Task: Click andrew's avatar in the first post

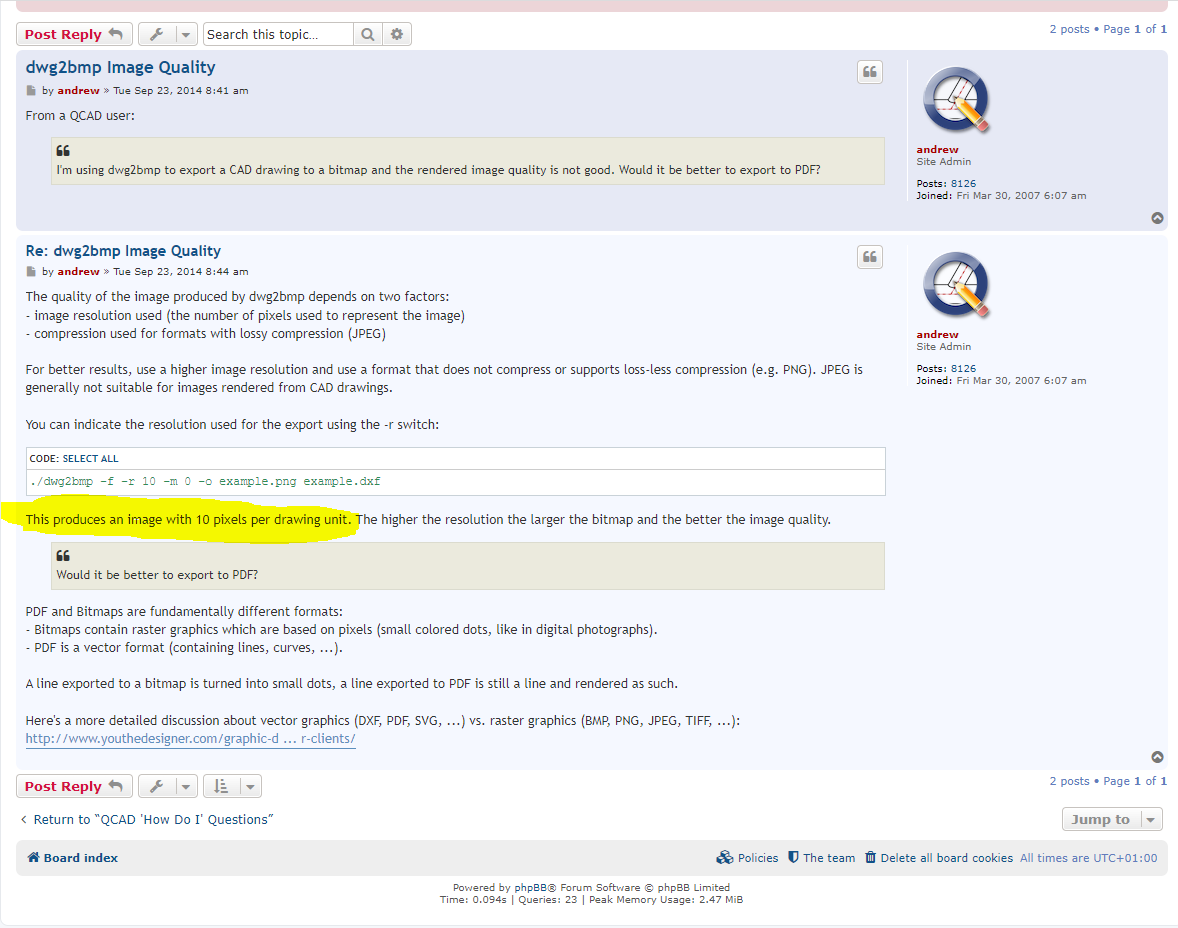Action: coord(956,100)
